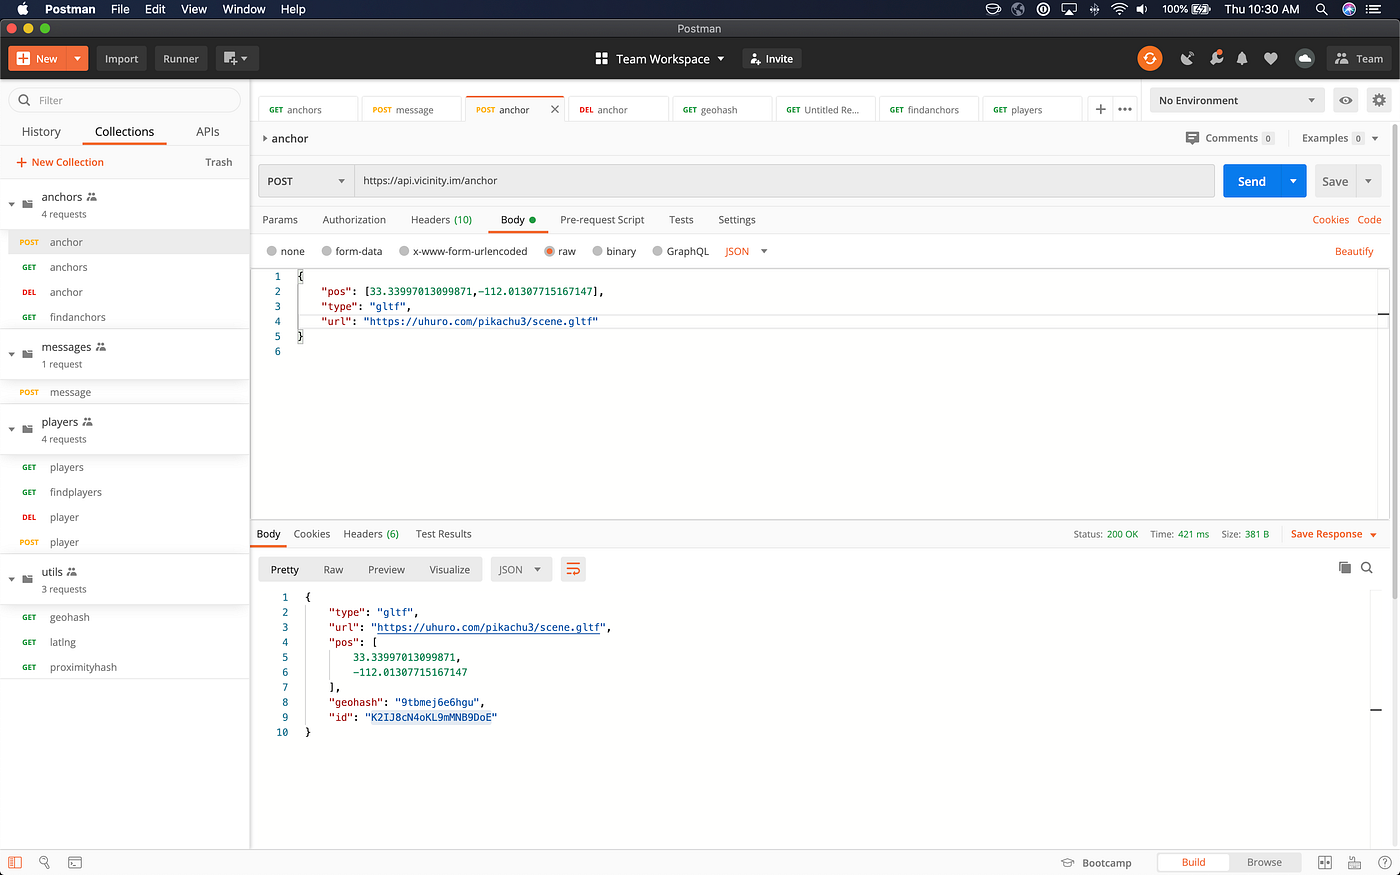Click the Invite button
Screen dimensions: 1400x875
(771, 59)
